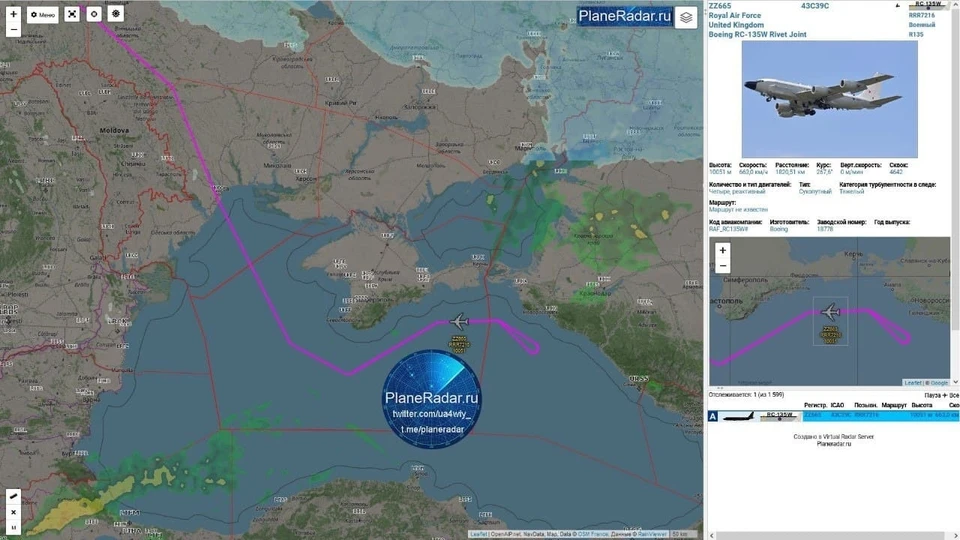Click the X clear-measurement button
960x540 pixels.
13,512
